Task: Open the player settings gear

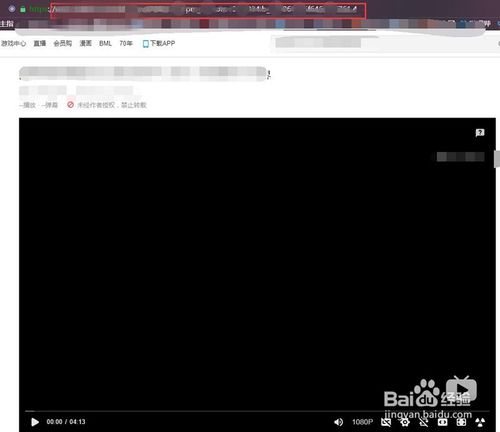Action: tap(405, 422)
